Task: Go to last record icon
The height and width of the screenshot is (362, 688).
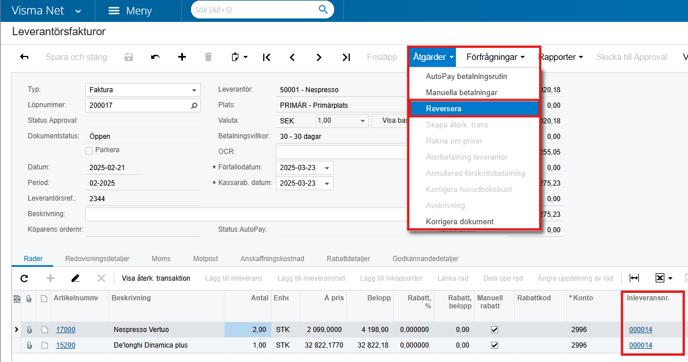Action: point(346,57)
